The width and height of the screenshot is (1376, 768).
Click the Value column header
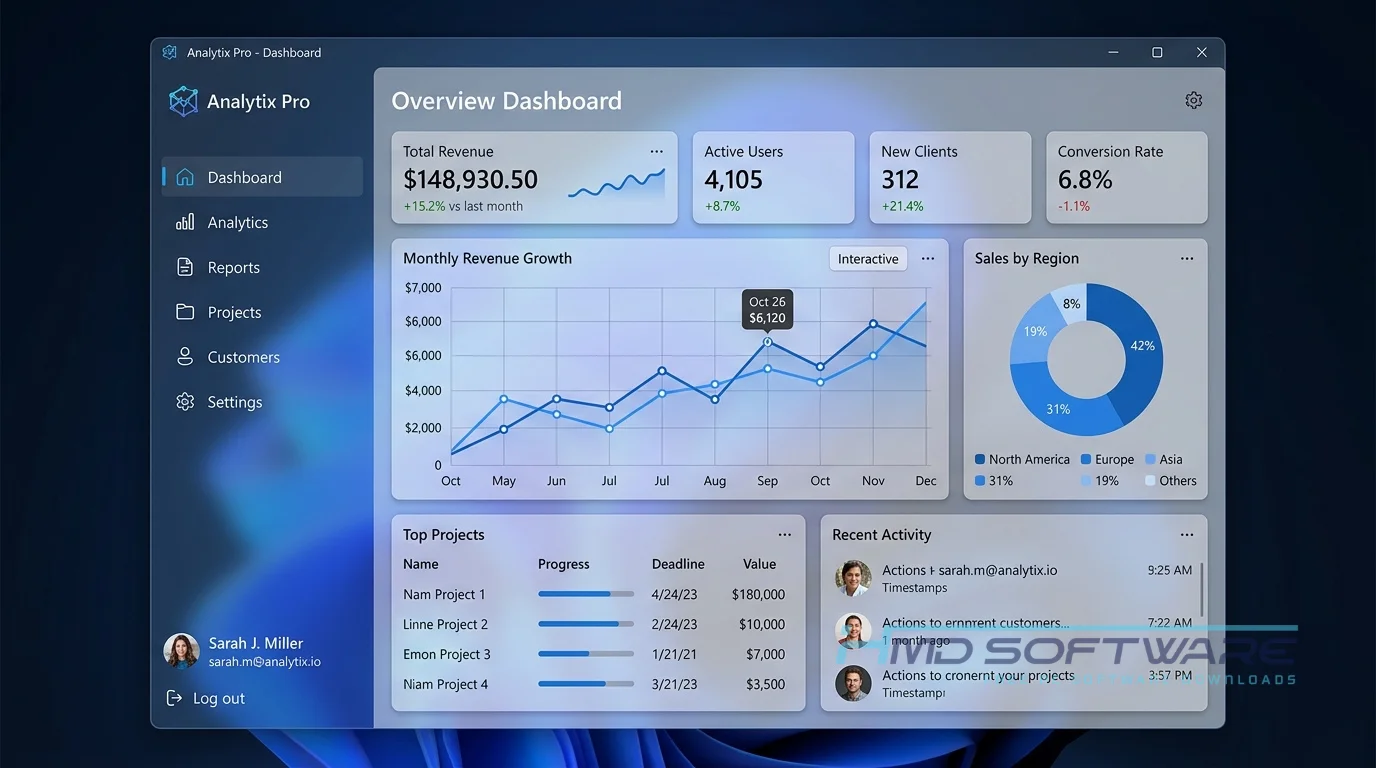click(760, 564)
